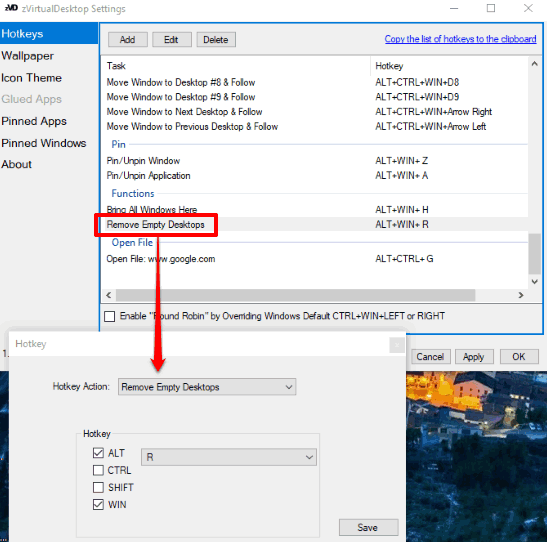Click the Add hotkey button

(x=127, y=39)
